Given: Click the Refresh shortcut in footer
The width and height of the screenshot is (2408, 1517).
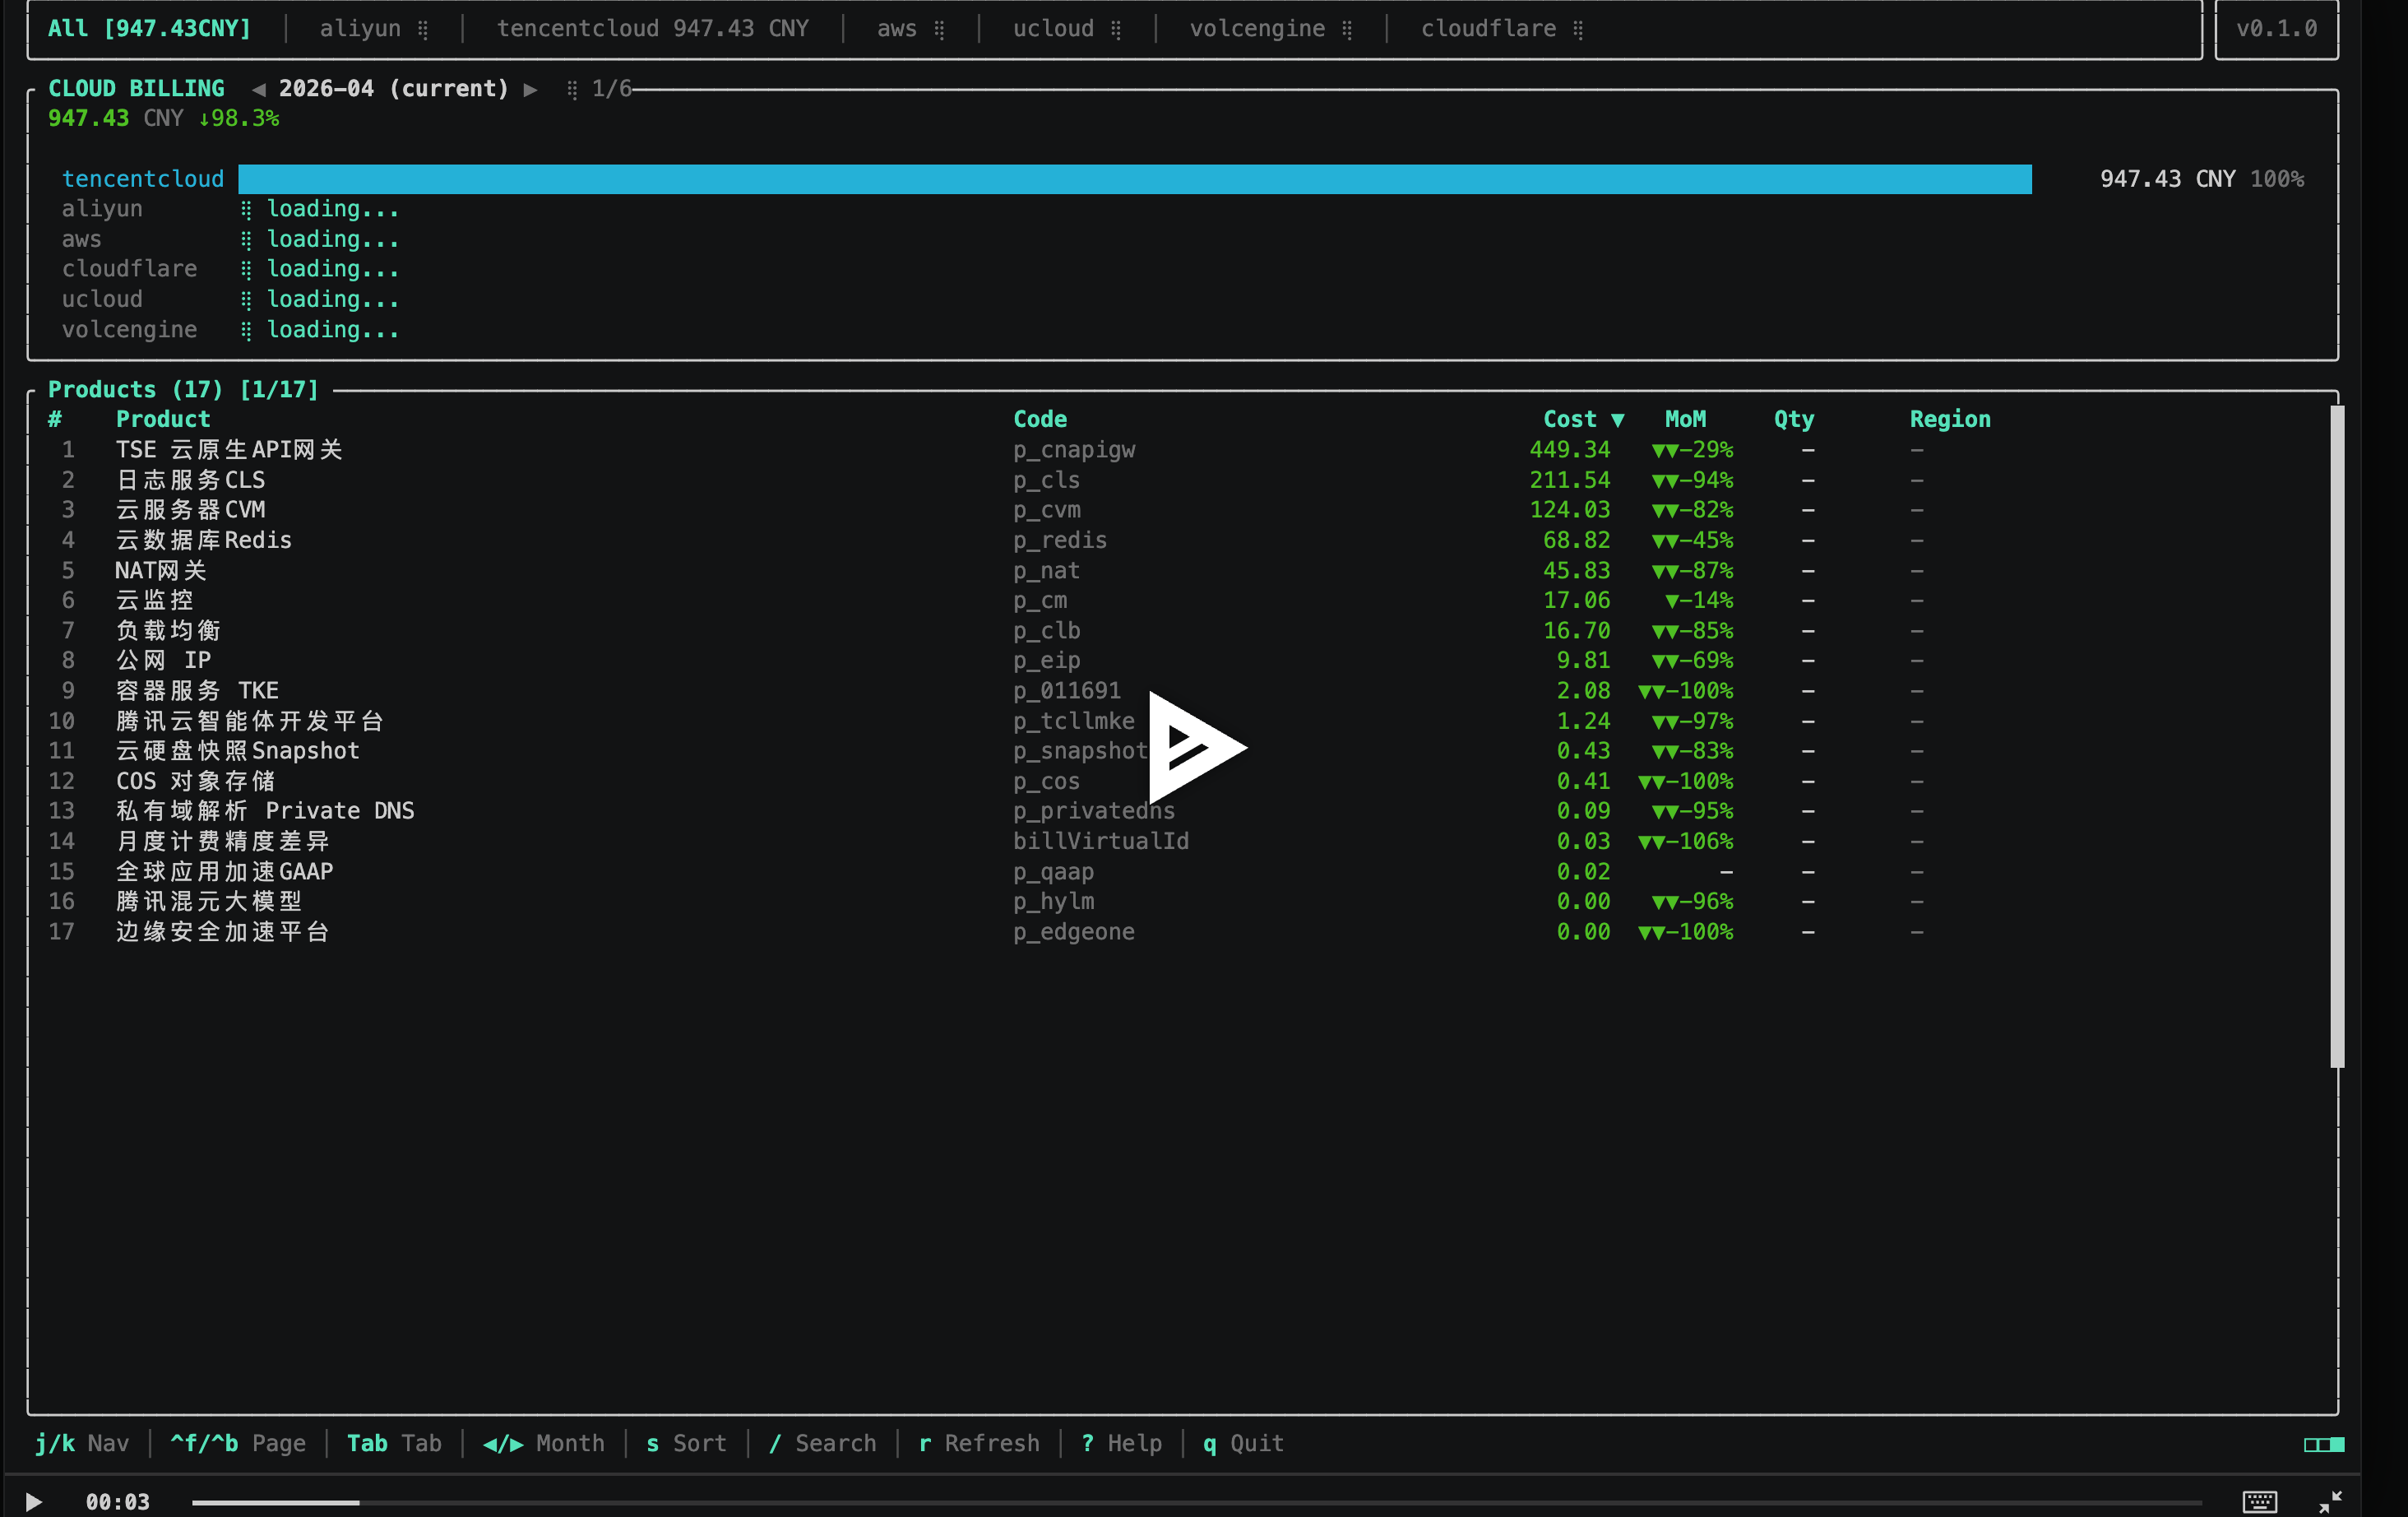Looking at the screenshot, I should coord(979,1443).
